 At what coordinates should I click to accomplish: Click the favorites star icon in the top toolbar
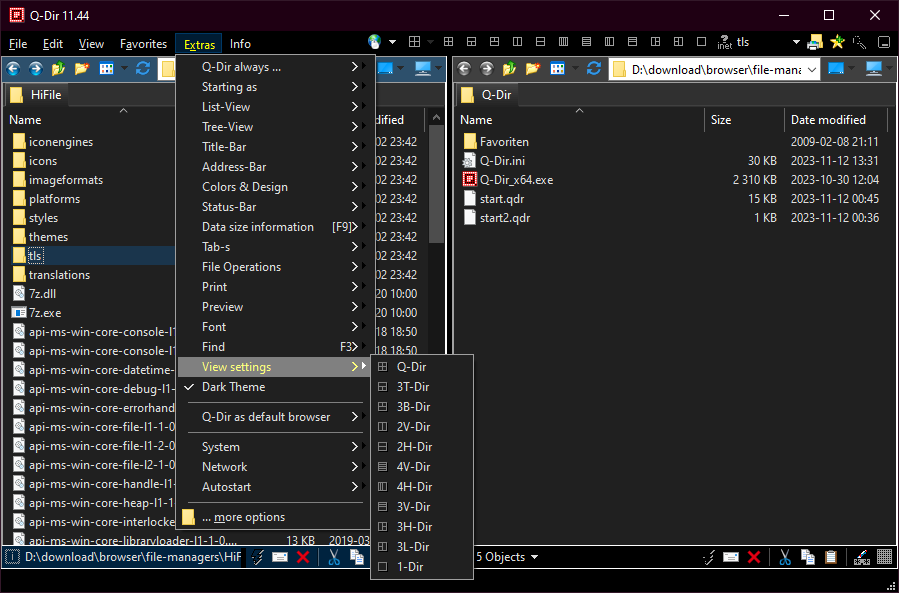point(838,43)
